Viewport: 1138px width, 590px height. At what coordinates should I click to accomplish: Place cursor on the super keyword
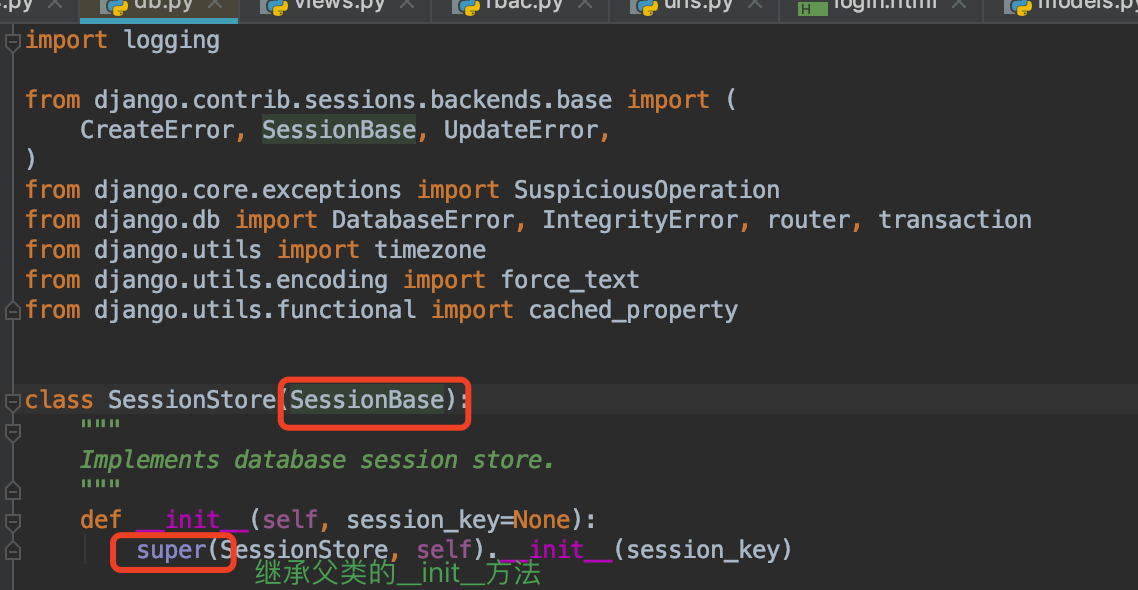pos(171,550)
